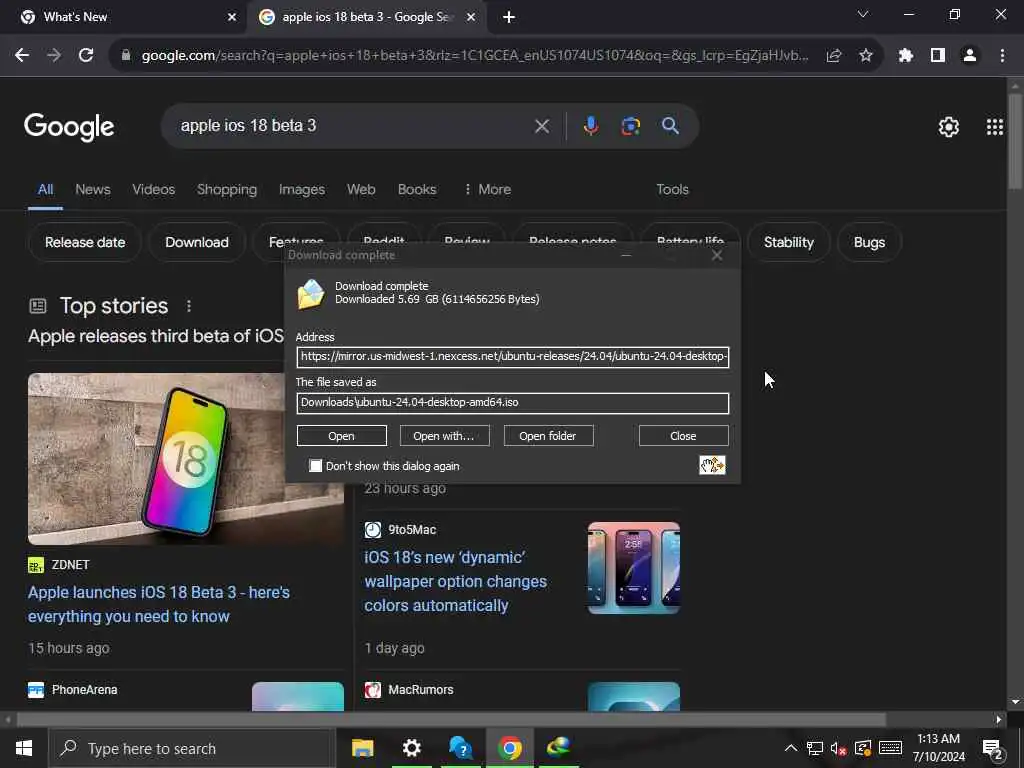Click the muted volume tray icon
The height and width of the screenshot is (768, 1024).
(x=839, y=748)
